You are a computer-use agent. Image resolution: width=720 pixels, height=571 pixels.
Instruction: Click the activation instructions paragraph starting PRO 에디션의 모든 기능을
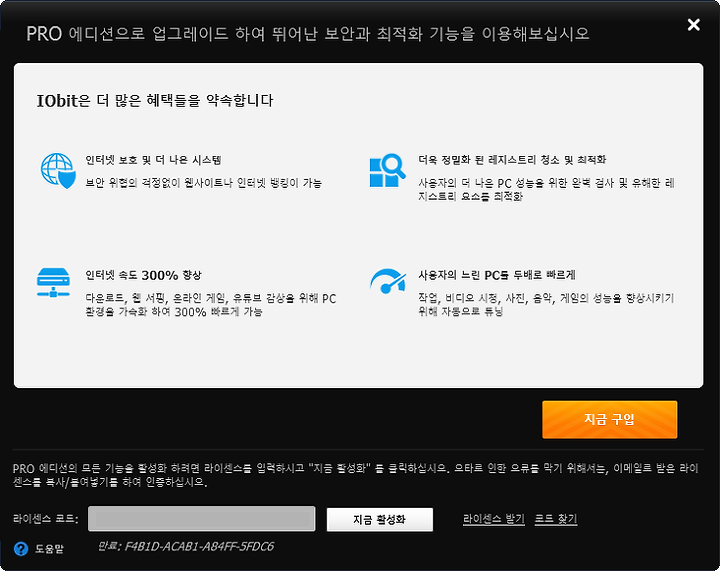[x=356, y=475]
